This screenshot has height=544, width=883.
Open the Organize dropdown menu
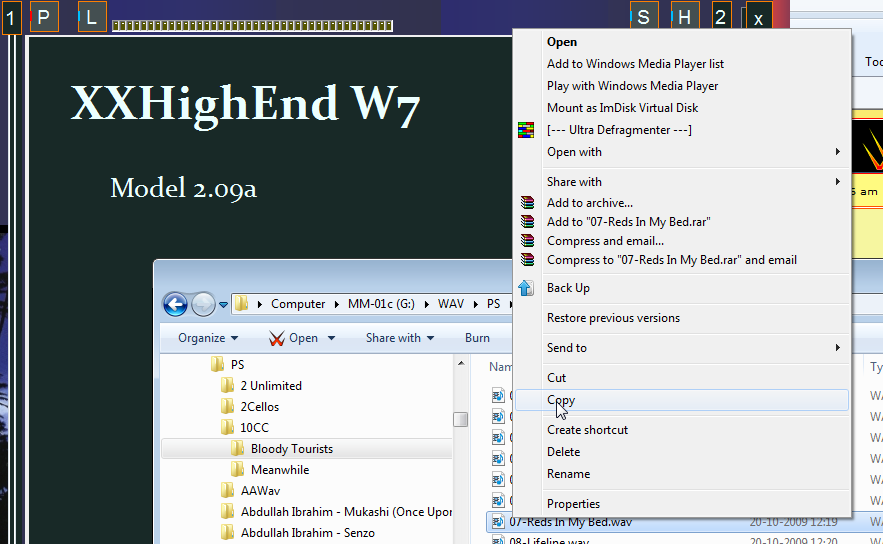pyautogui.click(x=208, y=338)
